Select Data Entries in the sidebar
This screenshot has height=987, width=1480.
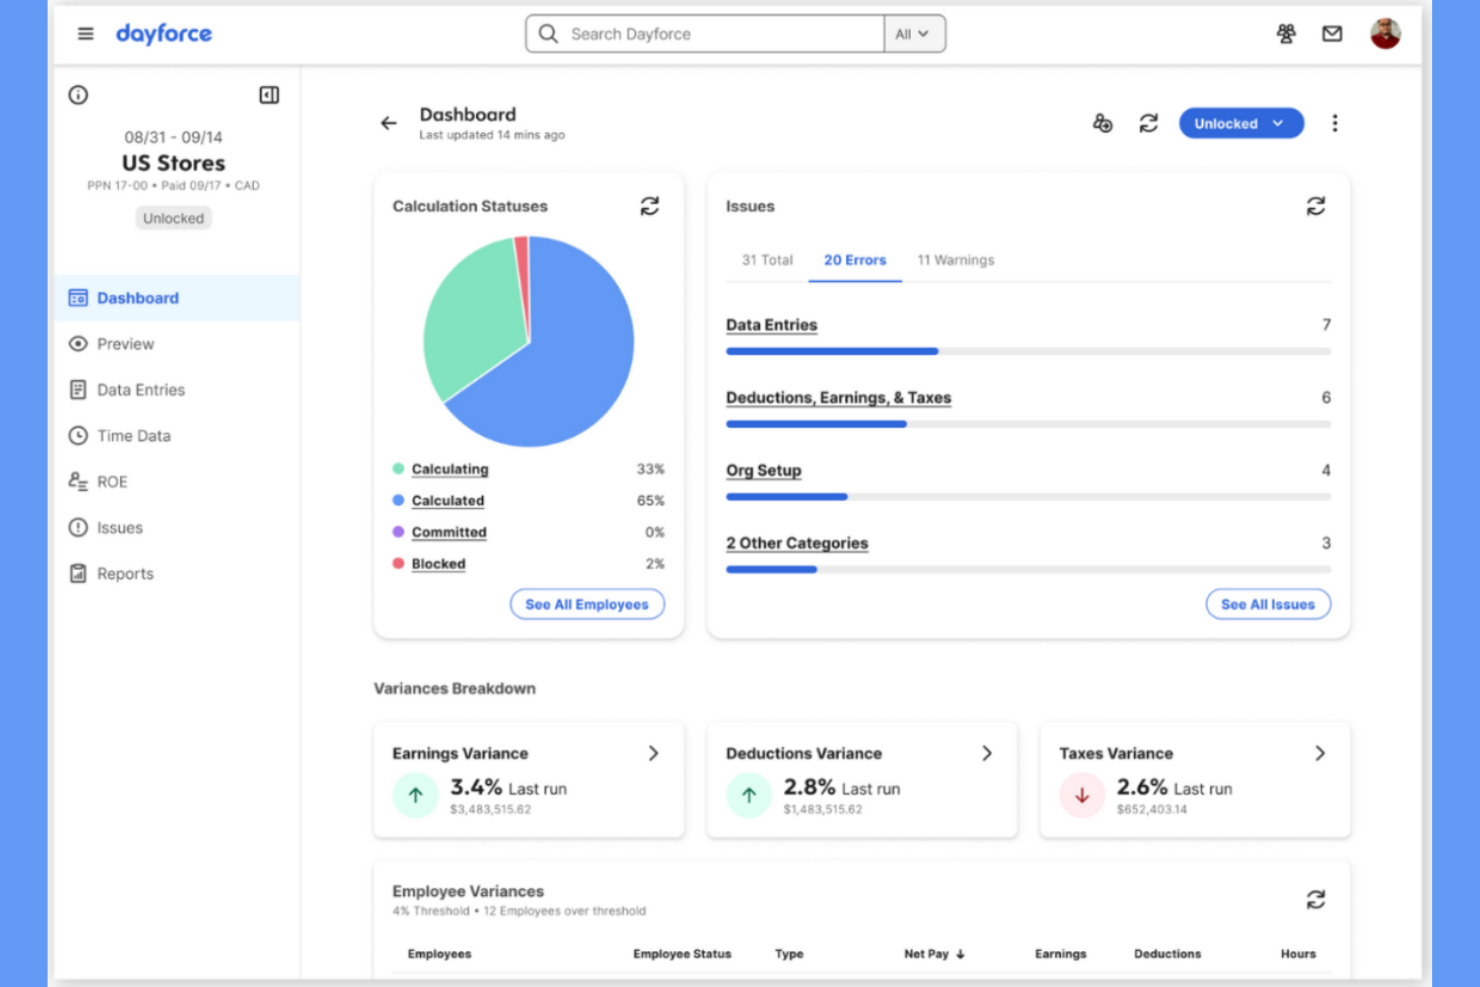pos(141,390)
